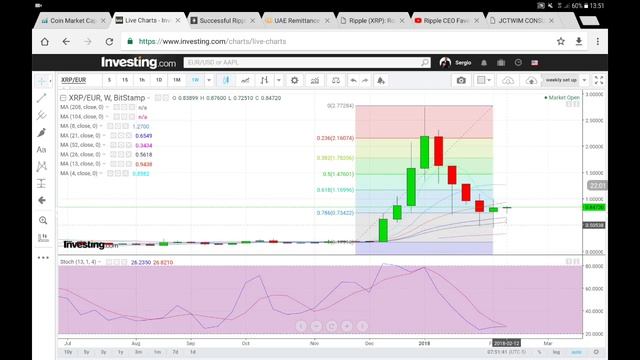Go to browser home
Screen dimensions: 640x360
44,41
